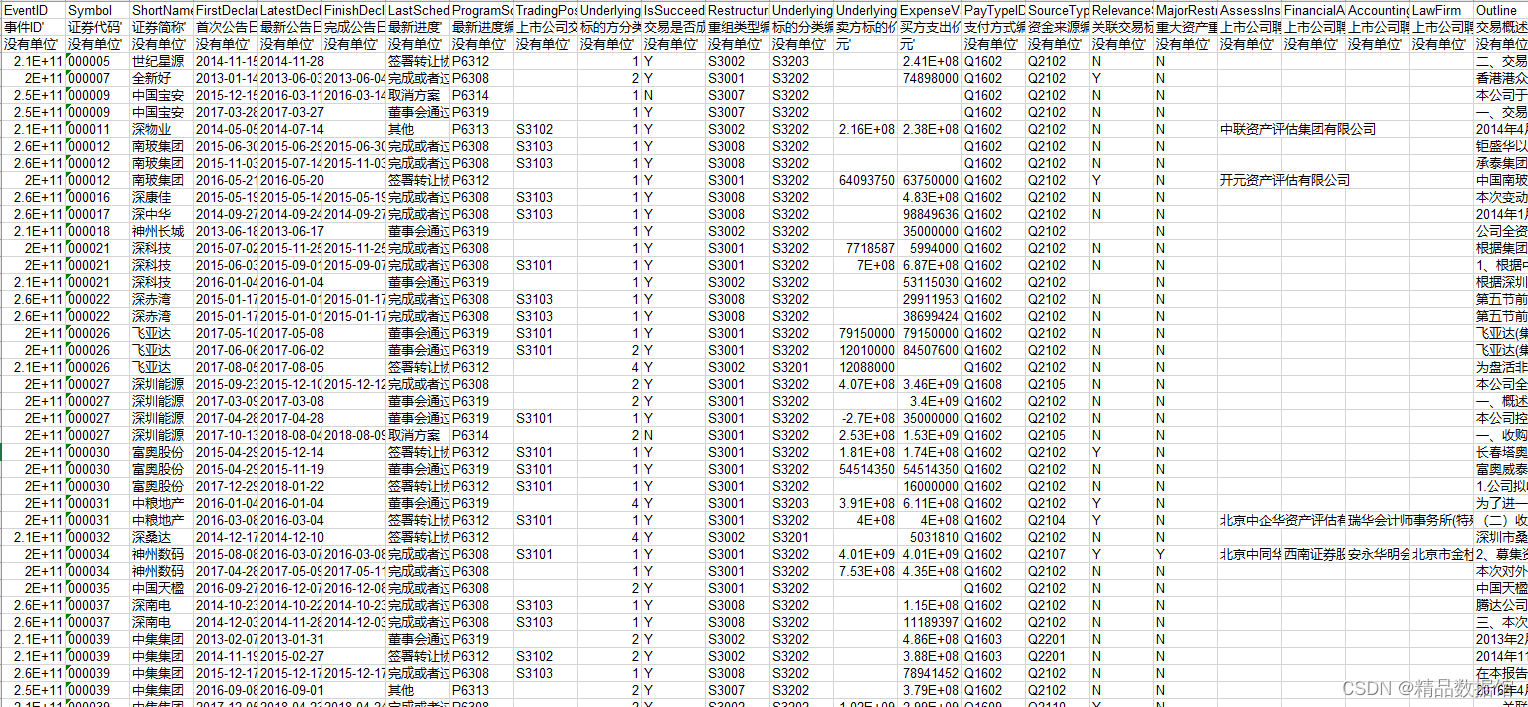This screenshot has width=1528, height=707.
Task: Click symbol cell 000011
Action: (97, 129)
